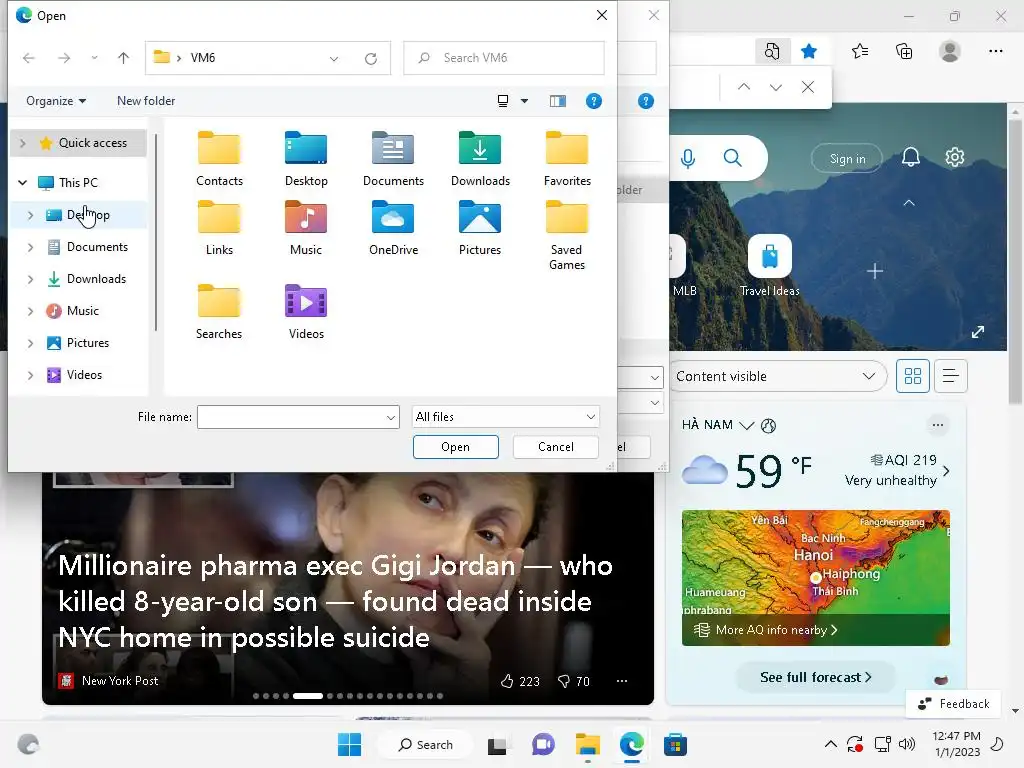
Task: Open the Contacts folder
Action: click(x=219, y=159)
